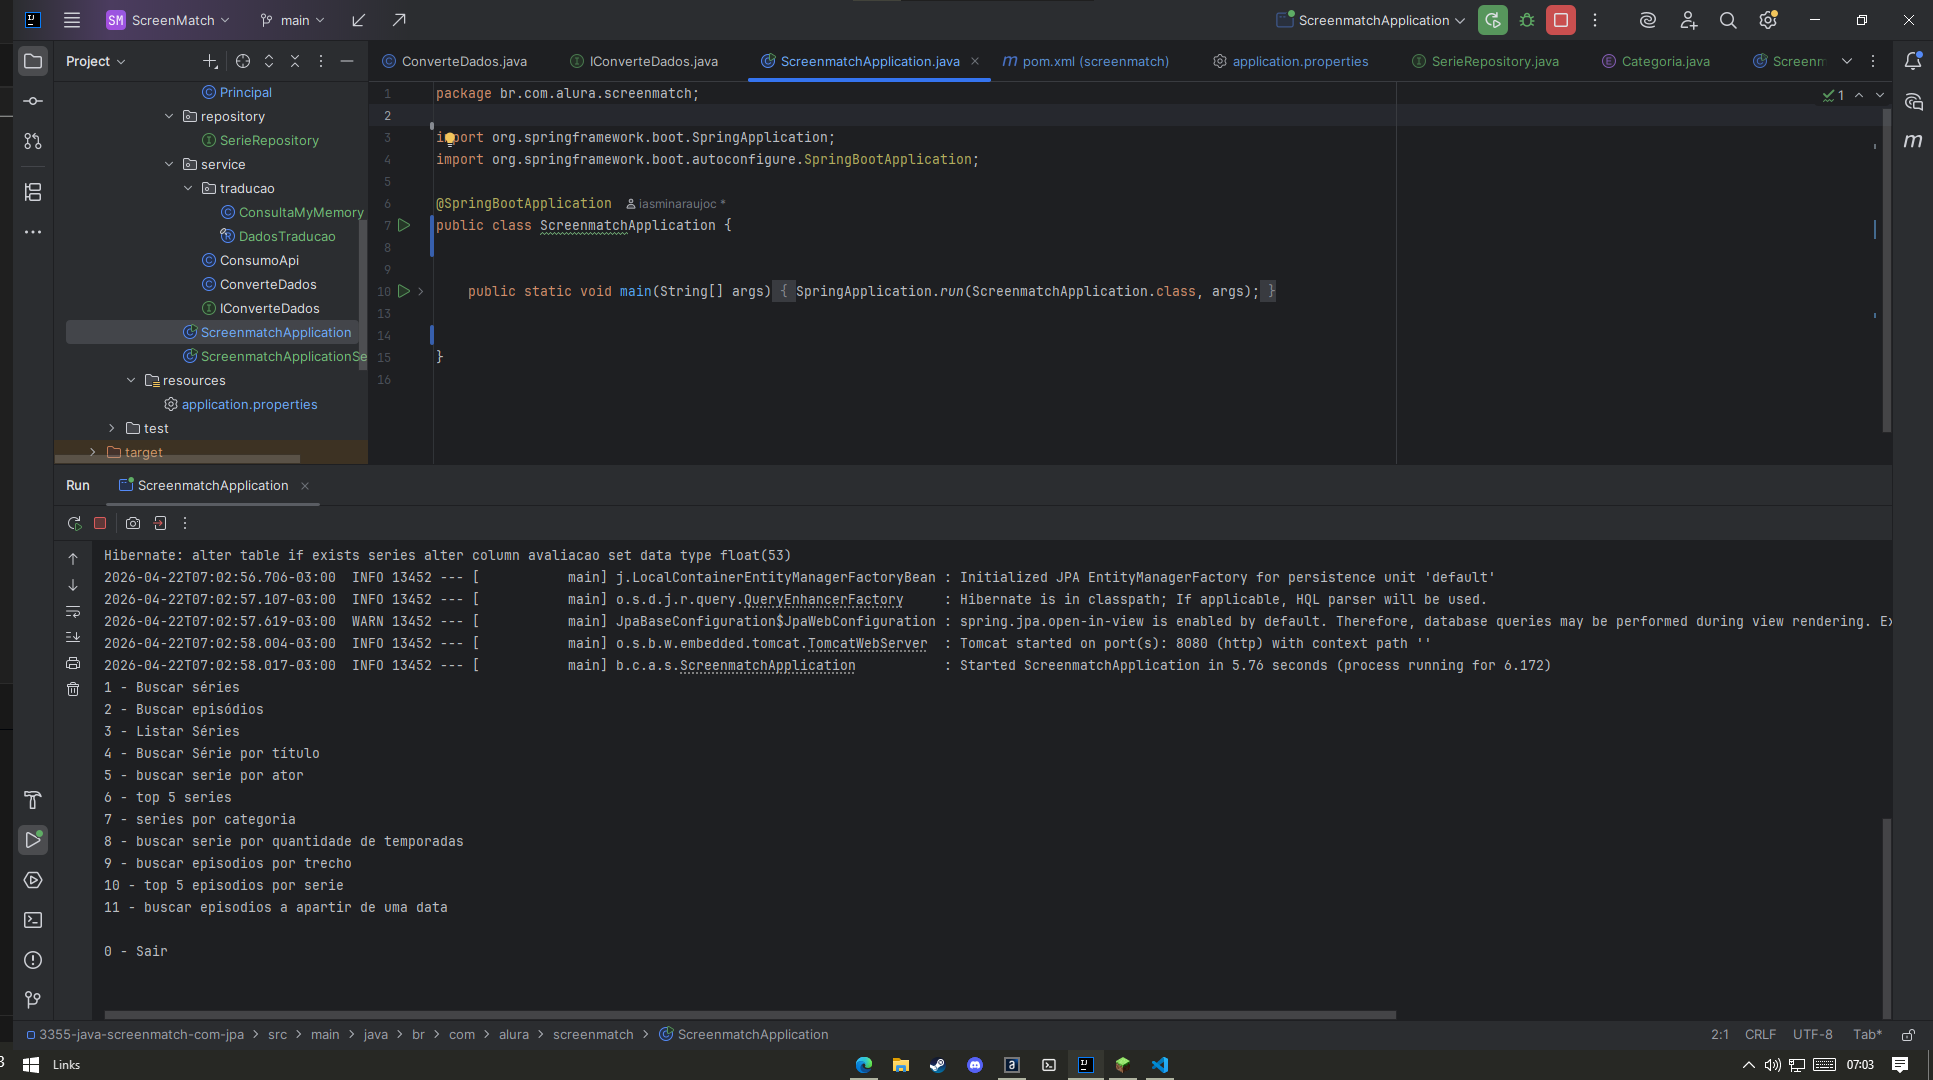This screenshot has width=1933, height=1080.
Task: Click UTF-8 encoding in status bar
Action: [1812, 1035]
